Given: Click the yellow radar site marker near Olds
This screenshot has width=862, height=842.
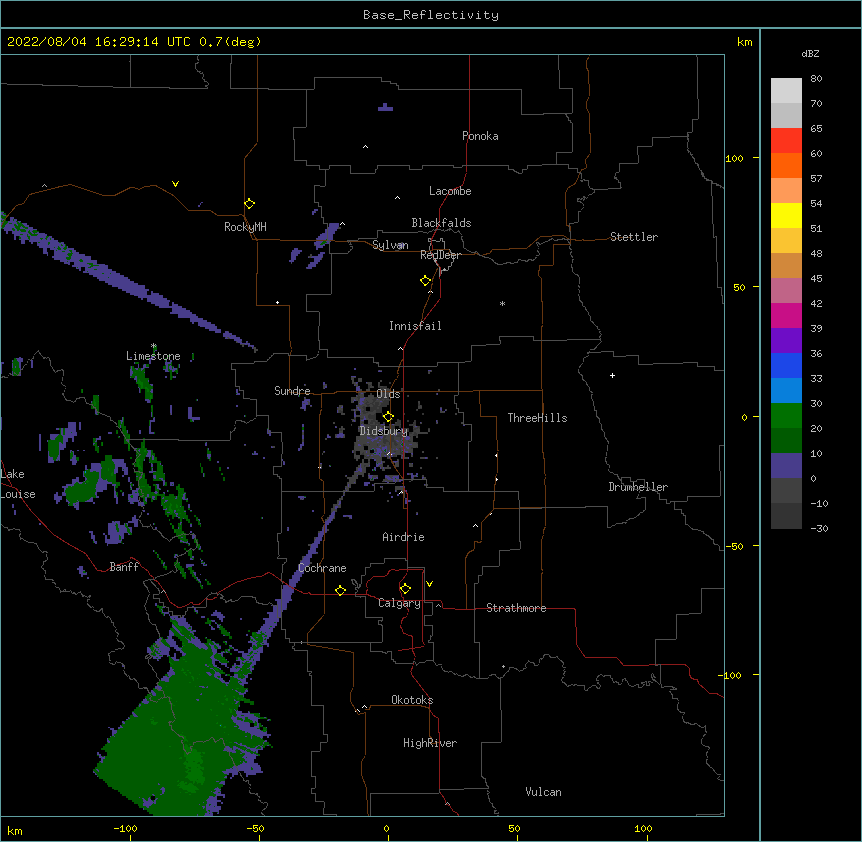Looking at the screenshot, I should pos(388,417).
